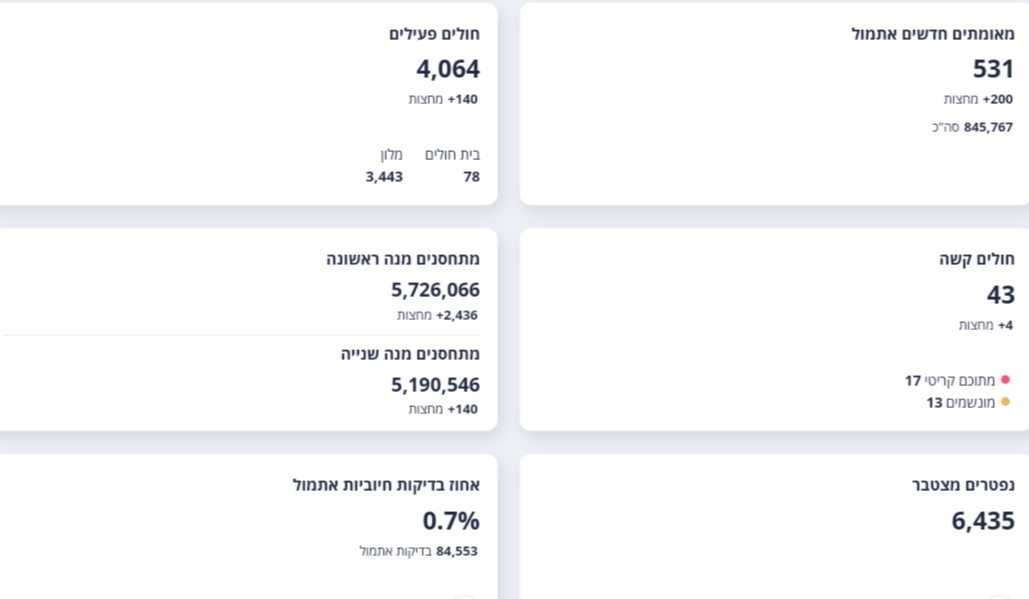Click the 'מאומתים חדשים אתמול' card heading
The width and height of the screenshot is (1029, 599).
[x=932, y=34]
